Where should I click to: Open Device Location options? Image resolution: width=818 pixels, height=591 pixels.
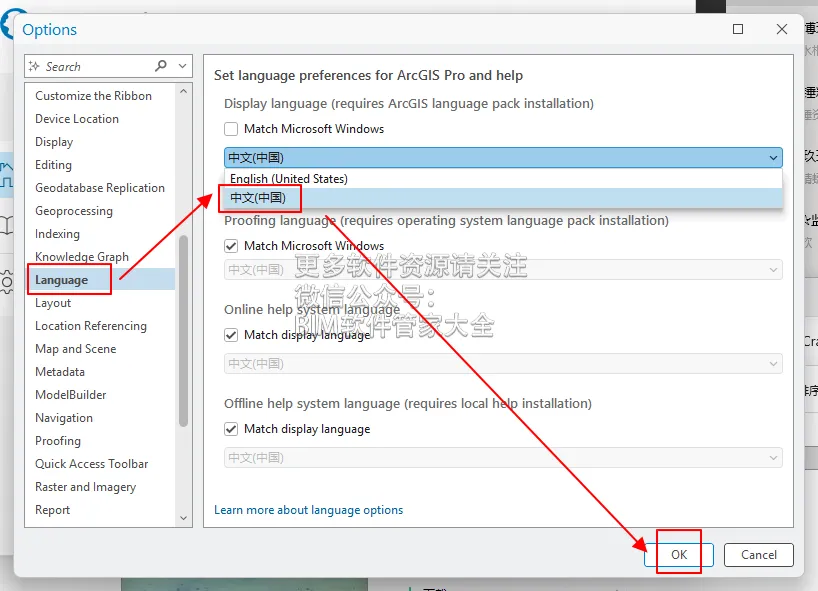click(x=77, y=119)
